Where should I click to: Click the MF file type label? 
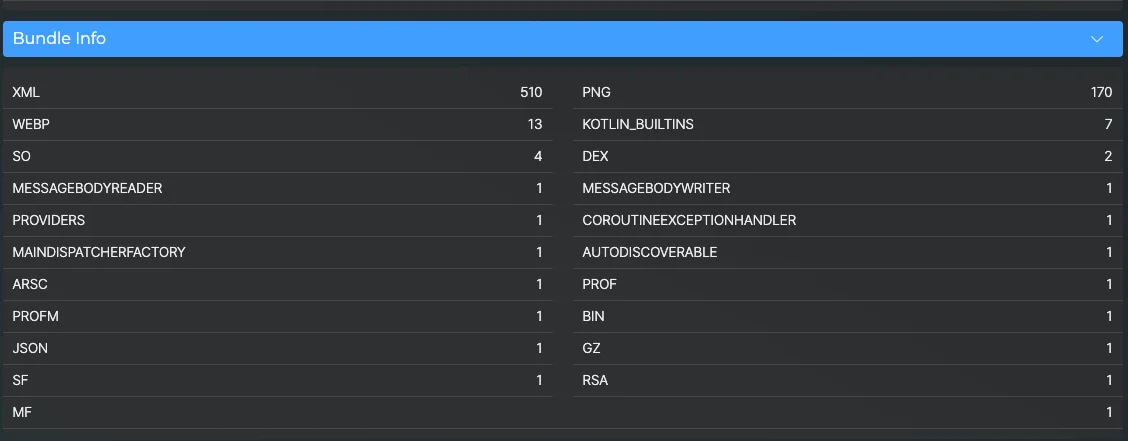click(22, 413)
